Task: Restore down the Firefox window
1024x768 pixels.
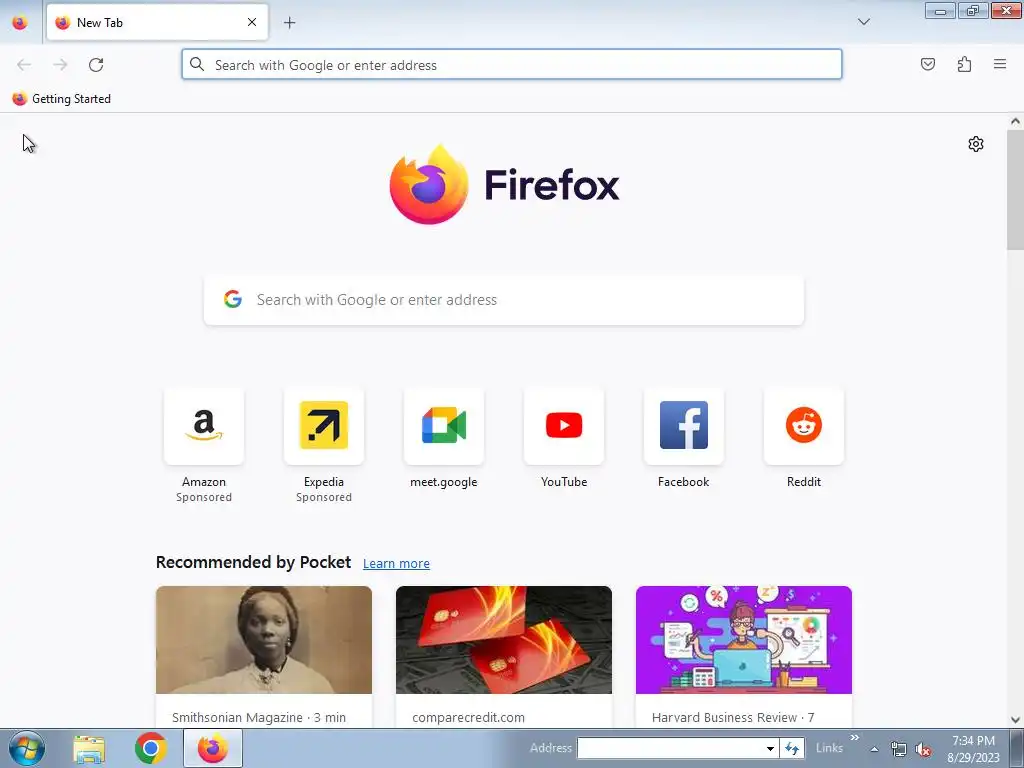Action: coord(973,10)
